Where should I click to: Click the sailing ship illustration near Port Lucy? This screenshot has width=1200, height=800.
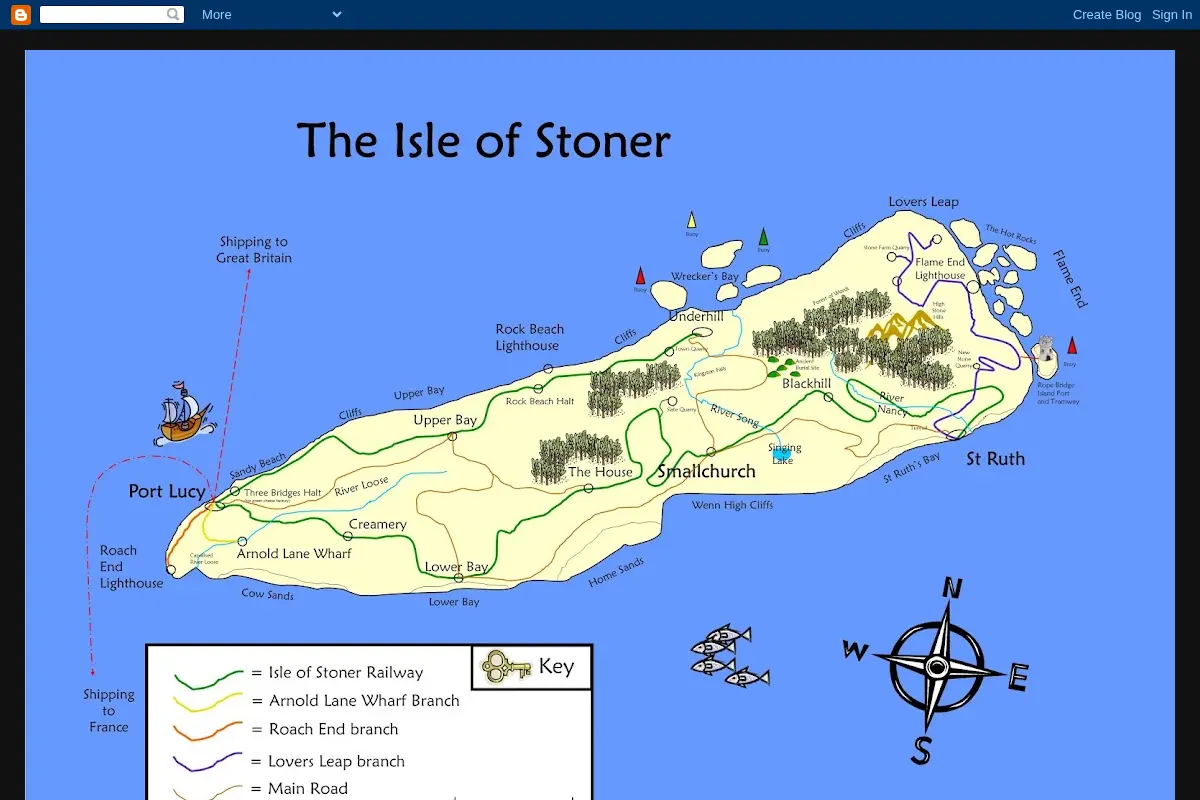185,413
